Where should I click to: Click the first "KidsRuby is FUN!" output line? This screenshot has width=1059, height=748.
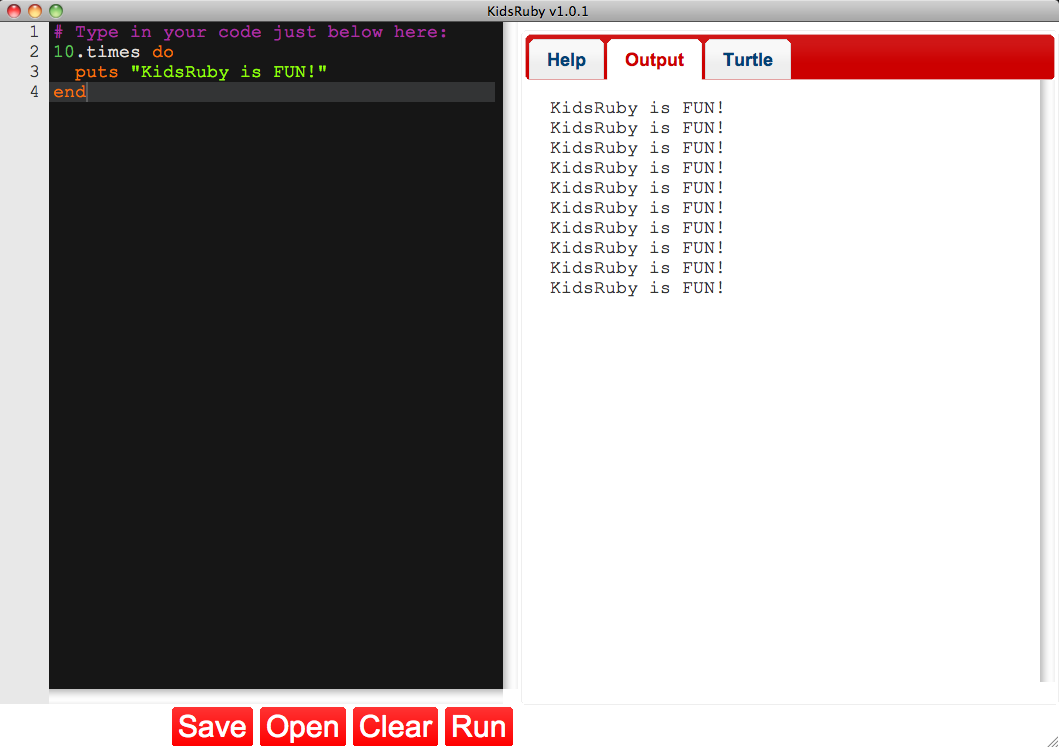pyautogui.click(x=637, y=108)
